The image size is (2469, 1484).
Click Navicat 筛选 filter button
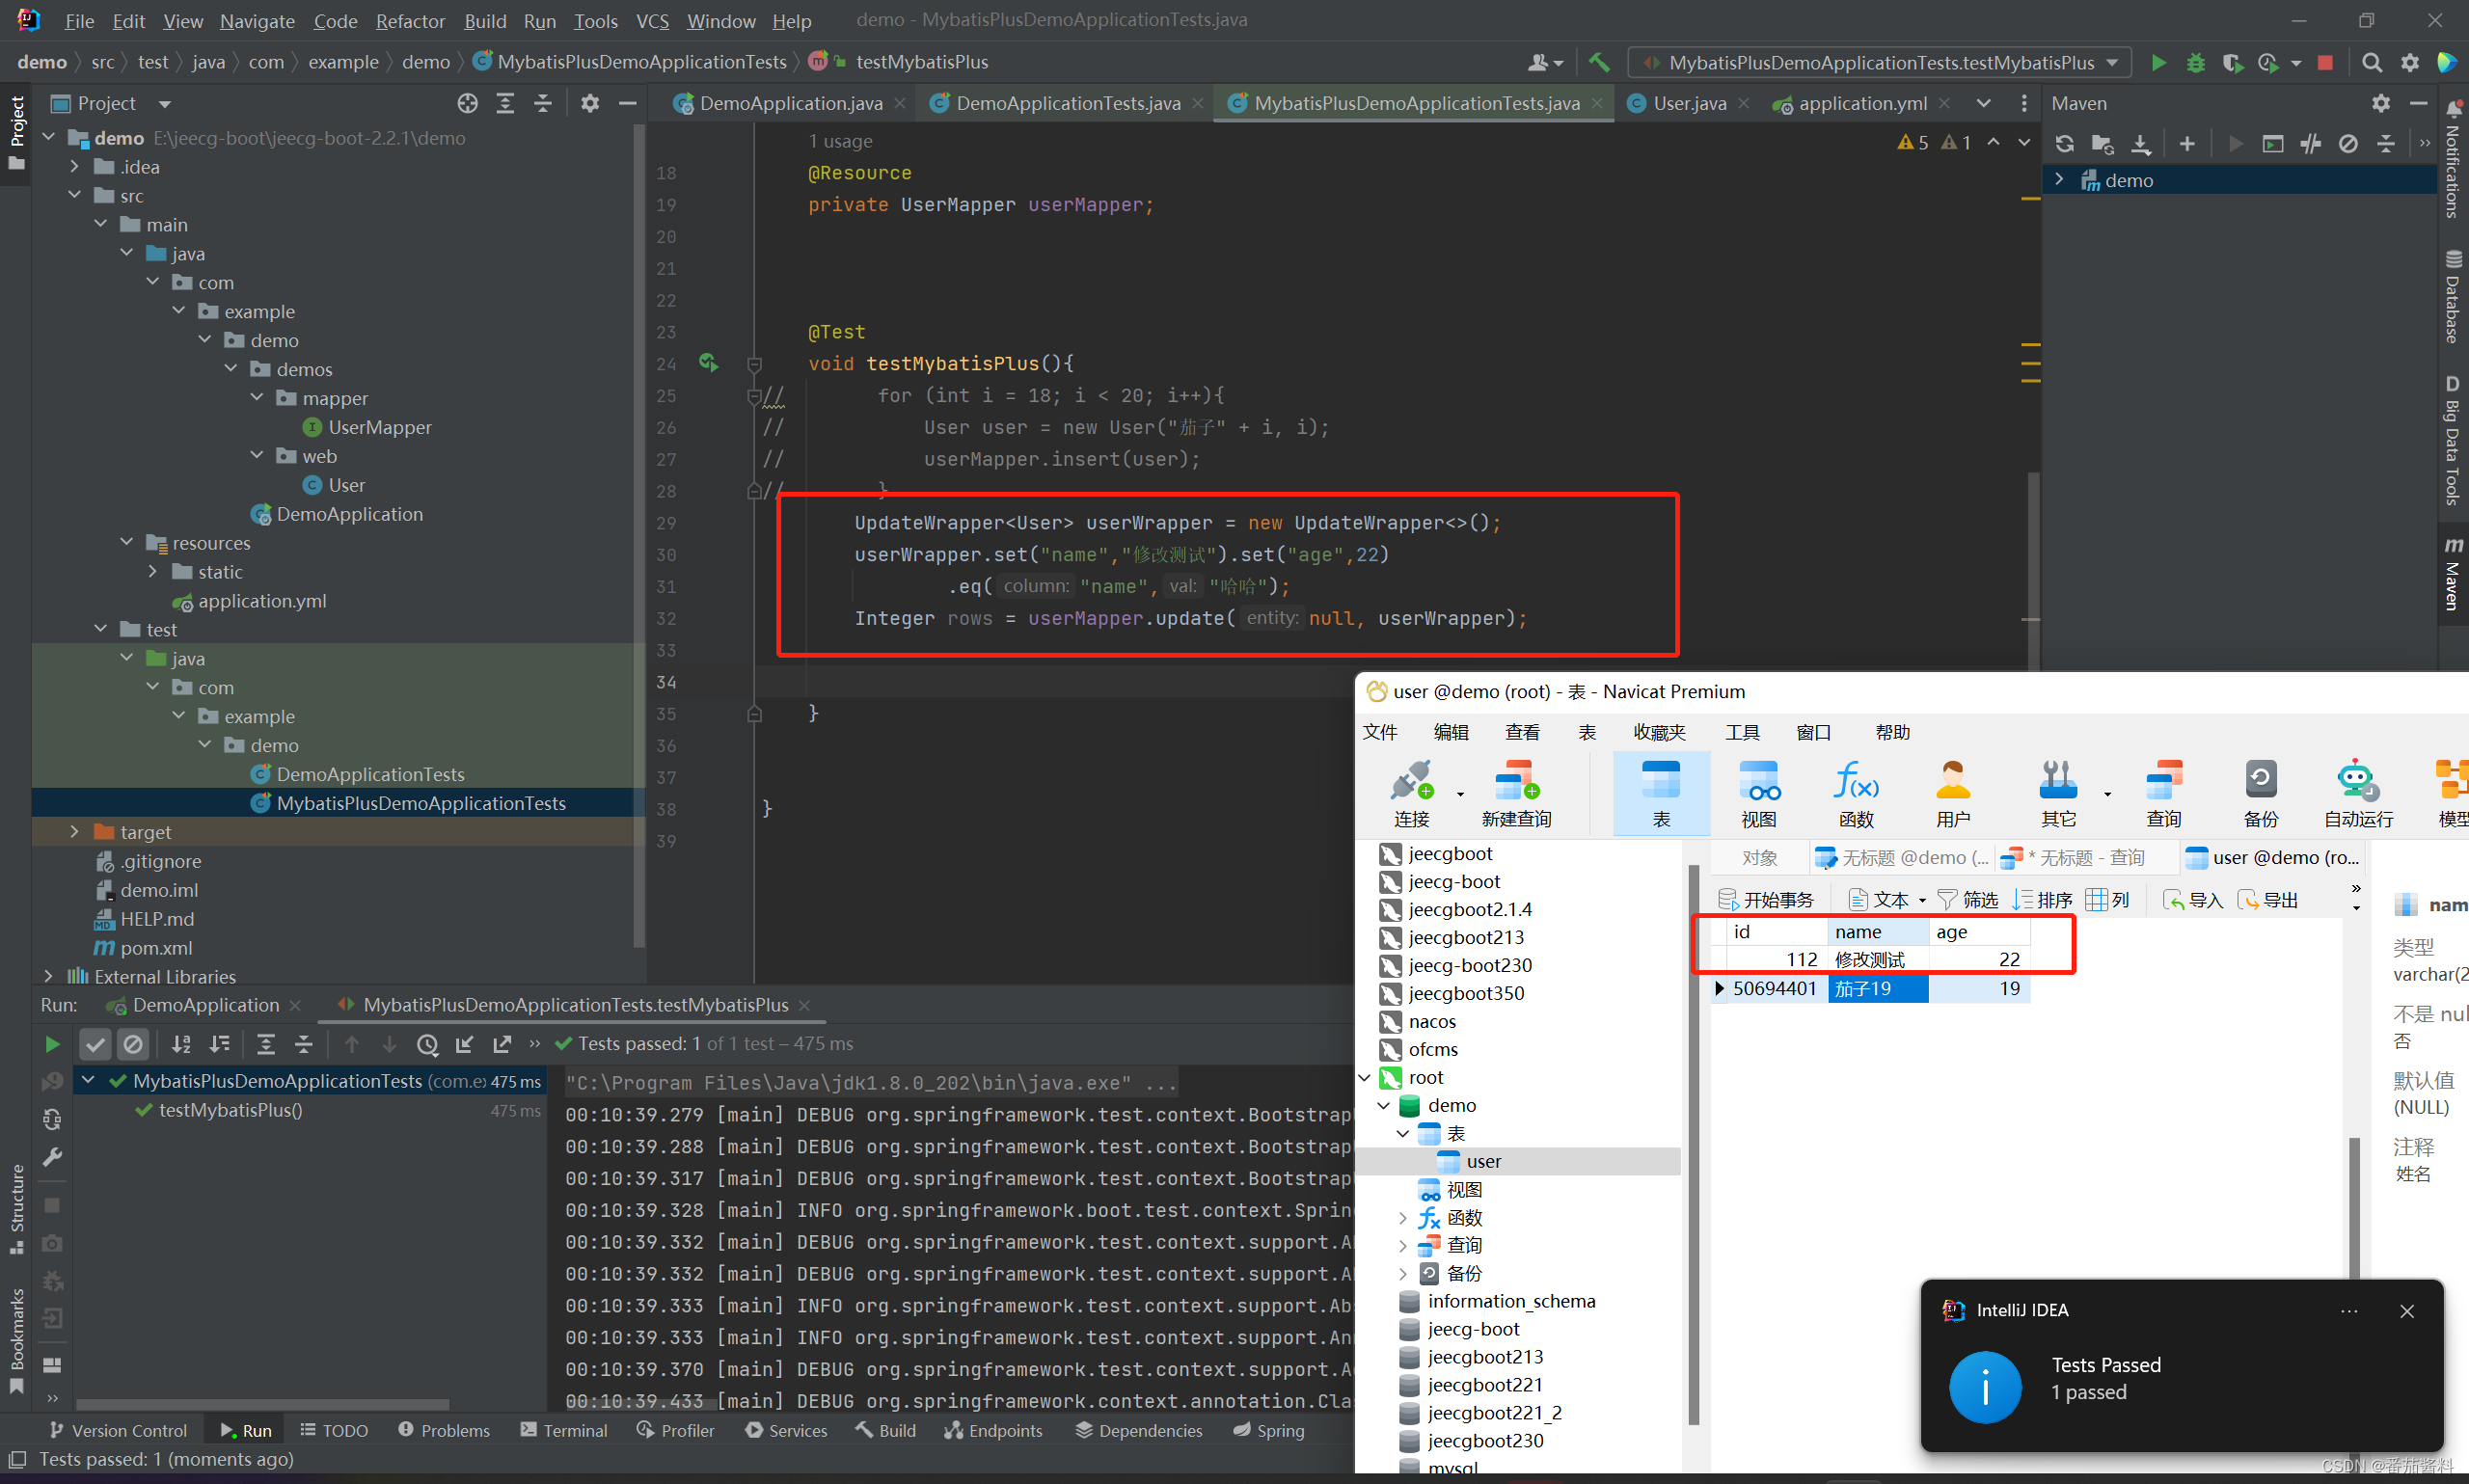point(1968,900)
